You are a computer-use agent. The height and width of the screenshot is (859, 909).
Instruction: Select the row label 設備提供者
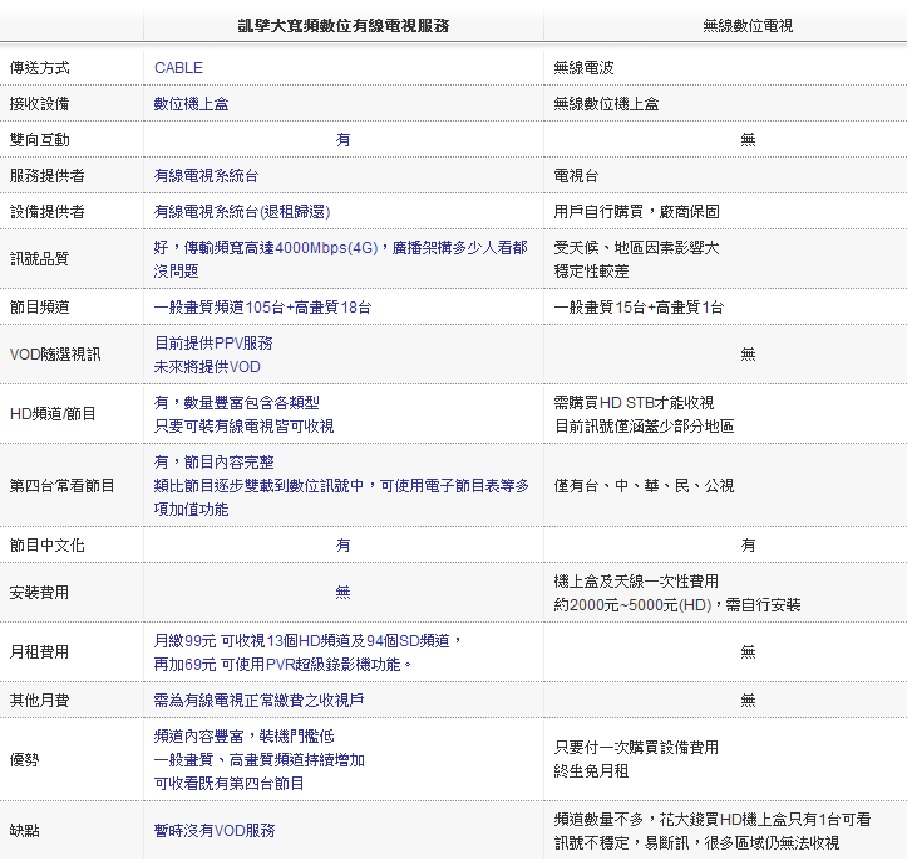pyautogui.click(x=47, y=212)
